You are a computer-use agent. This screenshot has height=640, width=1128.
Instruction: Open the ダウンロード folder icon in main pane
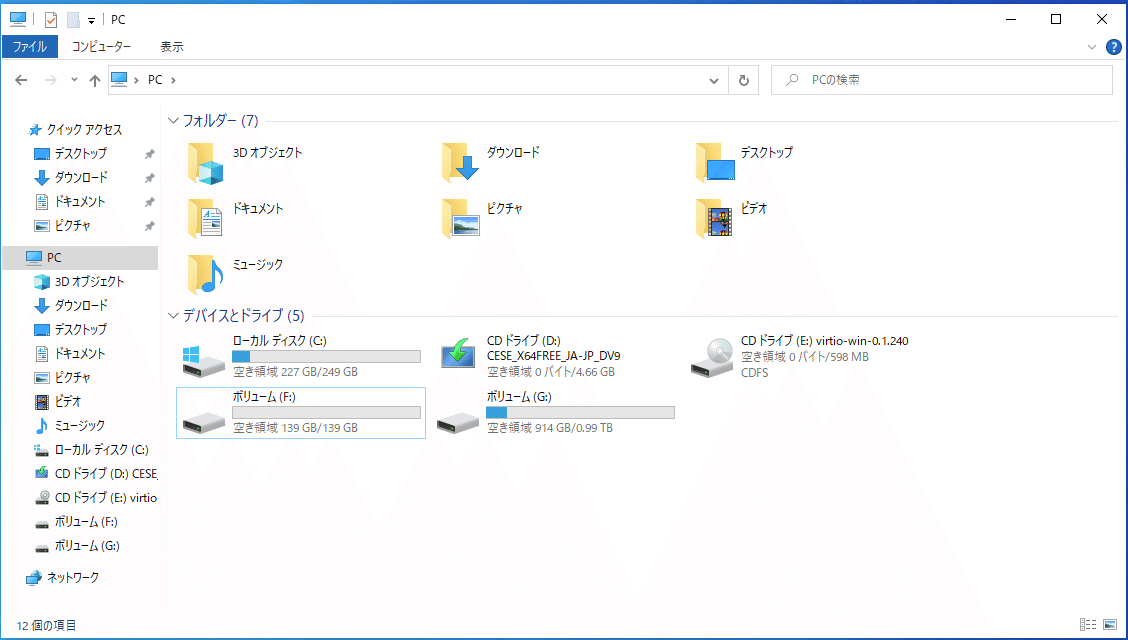pos(460,163)
